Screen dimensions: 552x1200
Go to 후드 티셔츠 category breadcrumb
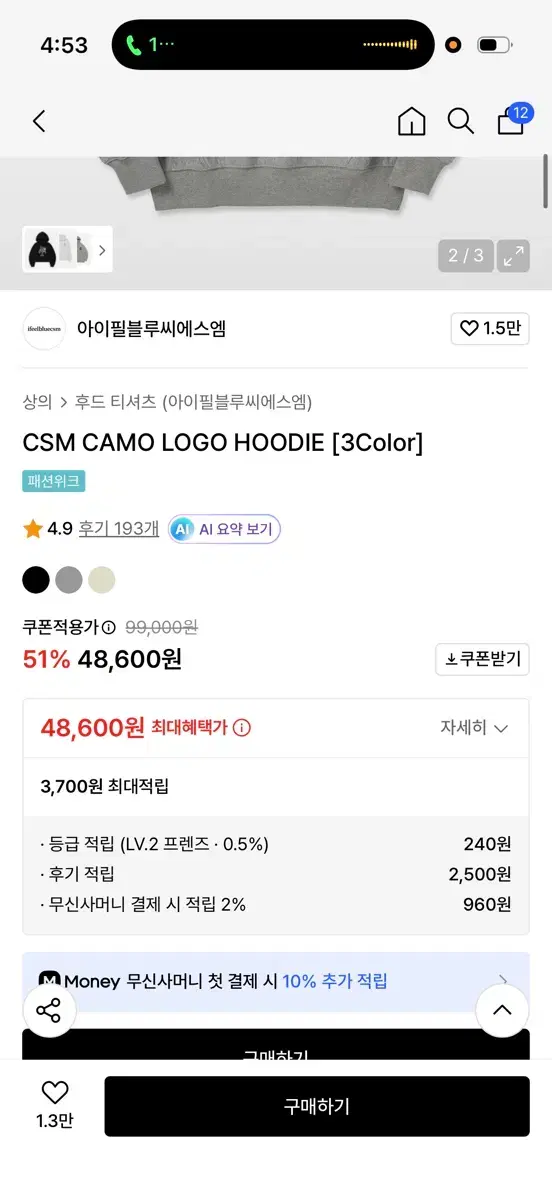pyautogui.click(x=116, y=402)
